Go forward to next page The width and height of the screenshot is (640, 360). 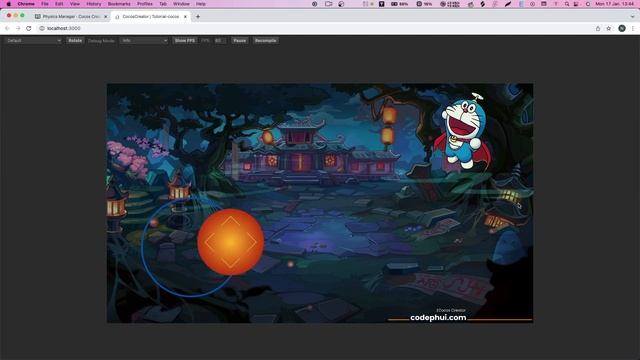tap(18, 28)
